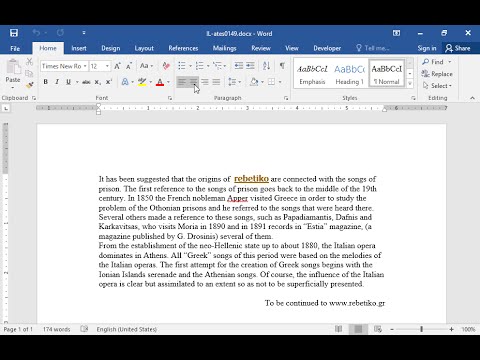Image resolution: width=480 pixels, height=360 pixels.
Task: Apply yellow text highlight color
Action: coord(142,82)
